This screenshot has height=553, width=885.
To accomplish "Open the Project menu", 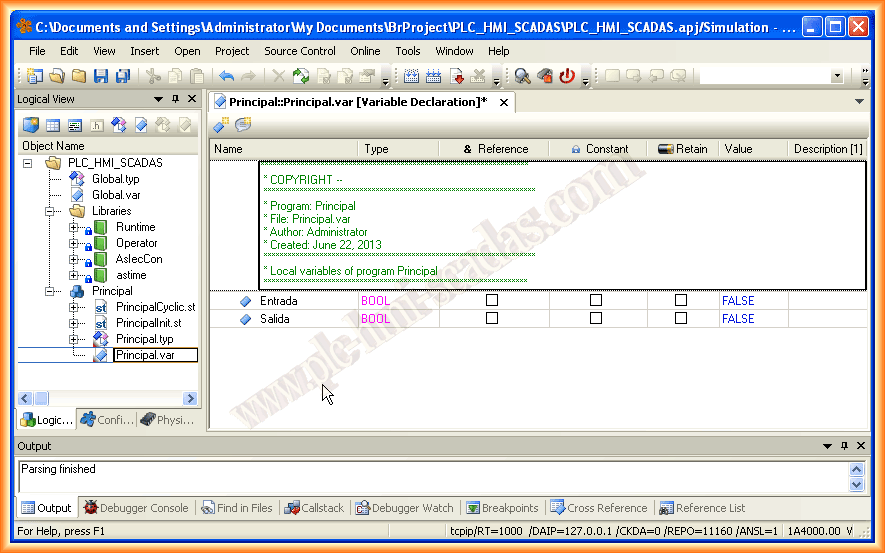I will tap(232, 51).
